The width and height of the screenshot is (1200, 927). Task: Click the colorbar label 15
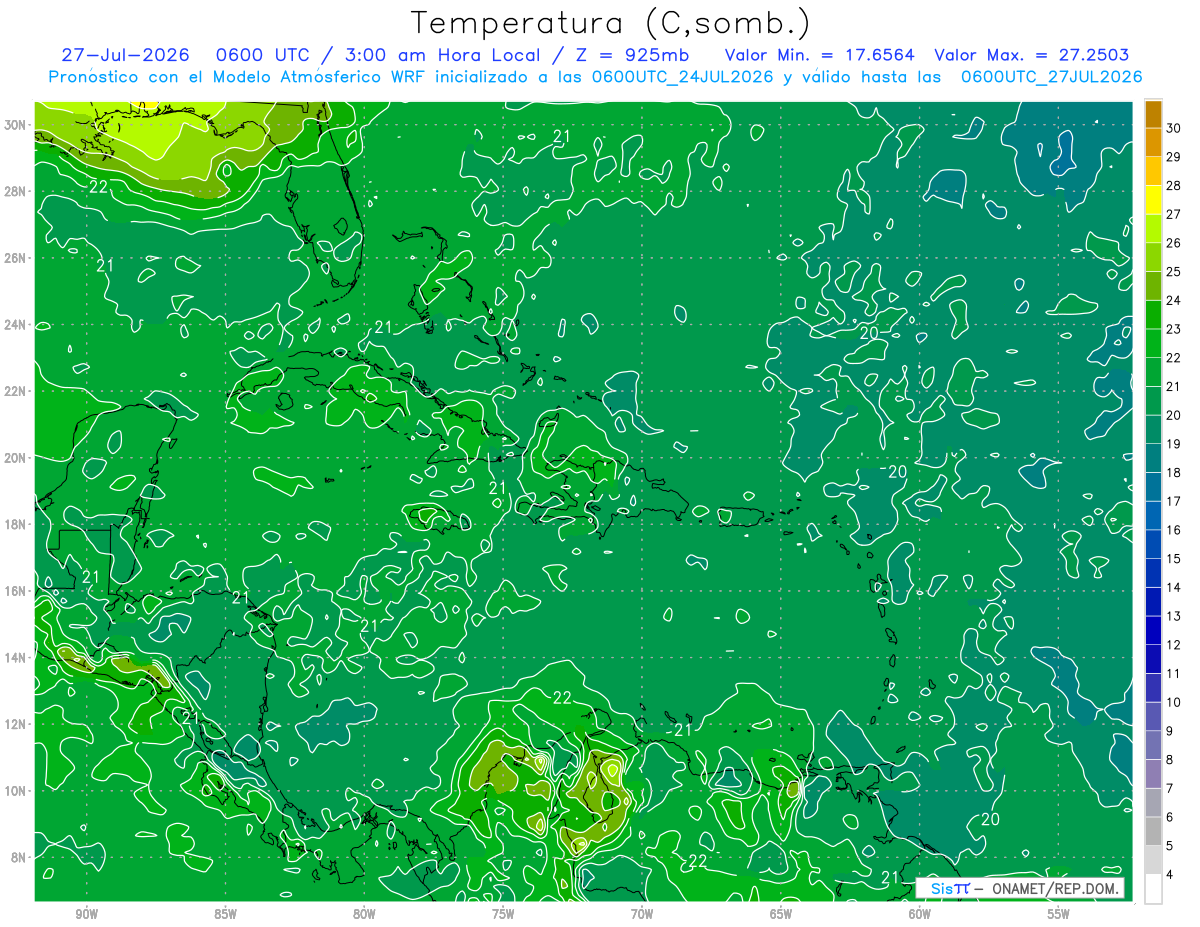[x=1175, y=559]
